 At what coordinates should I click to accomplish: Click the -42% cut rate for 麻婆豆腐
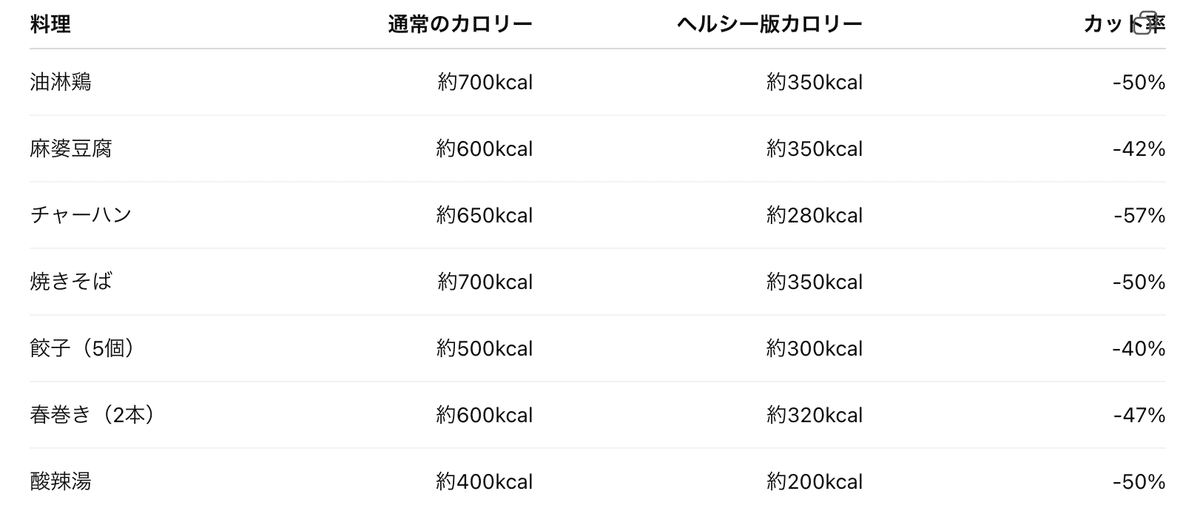pyautogui.click(x=1139, y=149)
